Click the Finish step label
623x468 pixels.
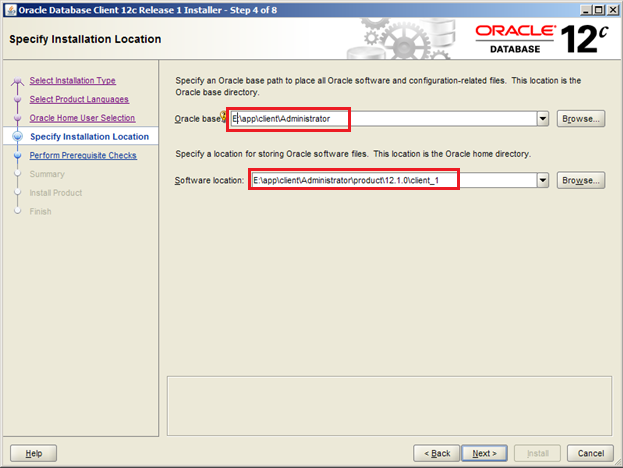click(x=40, y=211)
